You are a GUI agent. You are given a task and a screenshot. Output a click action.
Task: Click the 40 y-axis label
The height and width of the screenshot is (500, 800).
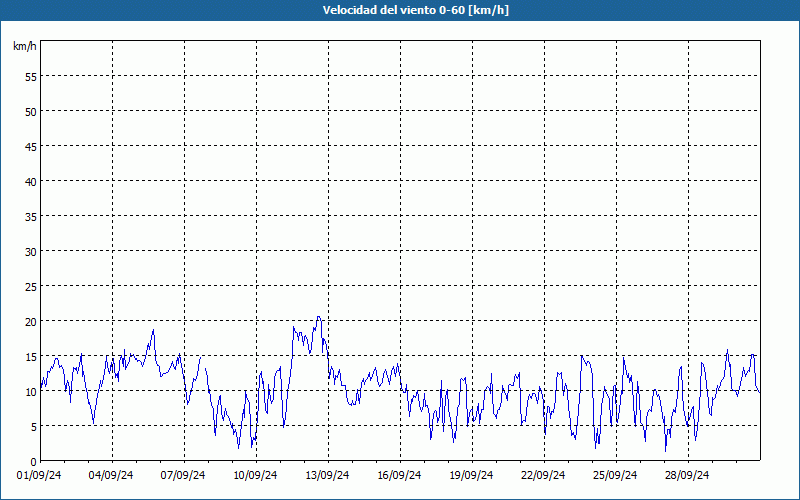click(31, 182)
